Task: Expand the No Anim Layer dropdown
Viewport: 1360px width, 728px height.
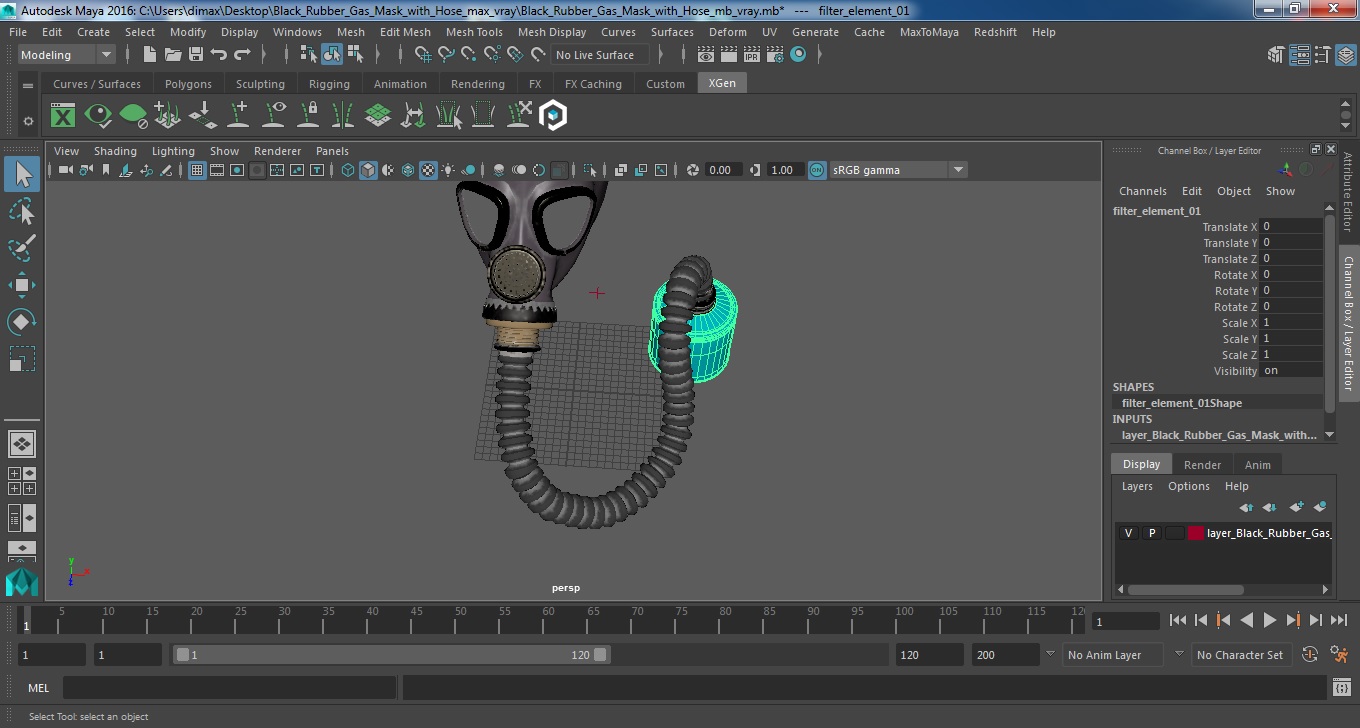Action: [x=1113, y=655]
